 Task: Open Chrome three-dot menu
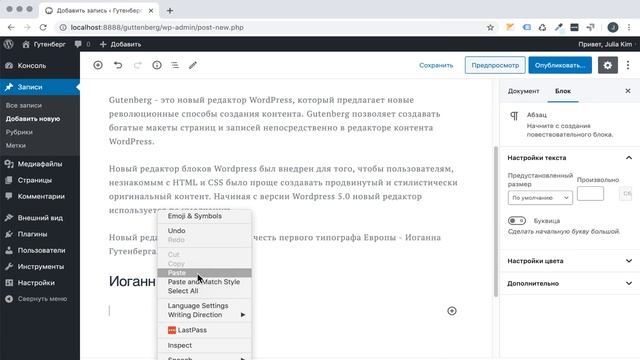click(629, 27)
